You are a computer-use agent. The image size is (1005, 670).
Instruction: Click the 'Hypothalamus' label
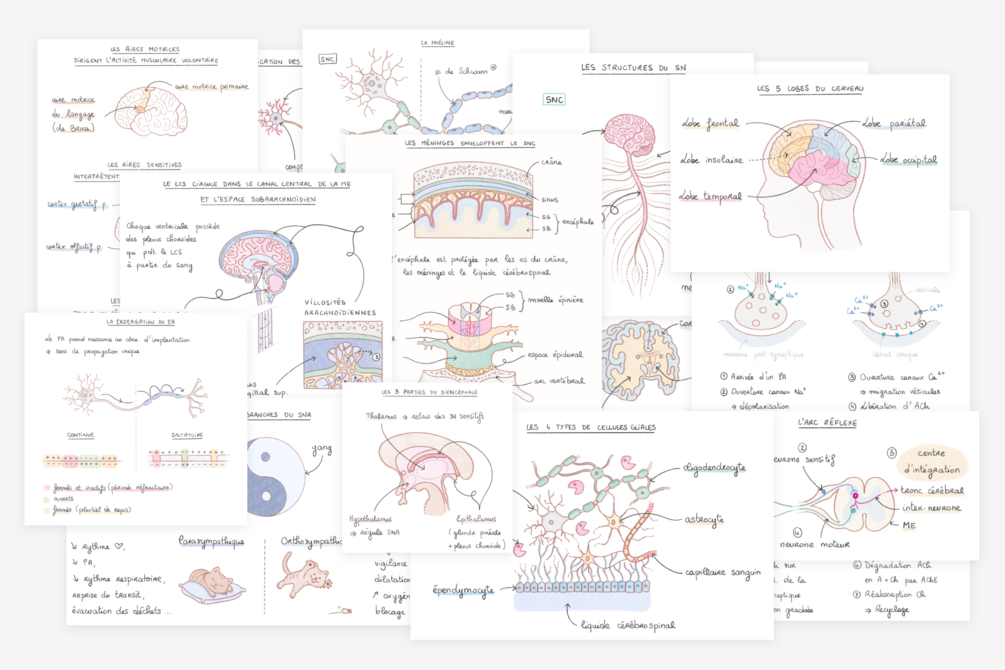pos(370,519)
